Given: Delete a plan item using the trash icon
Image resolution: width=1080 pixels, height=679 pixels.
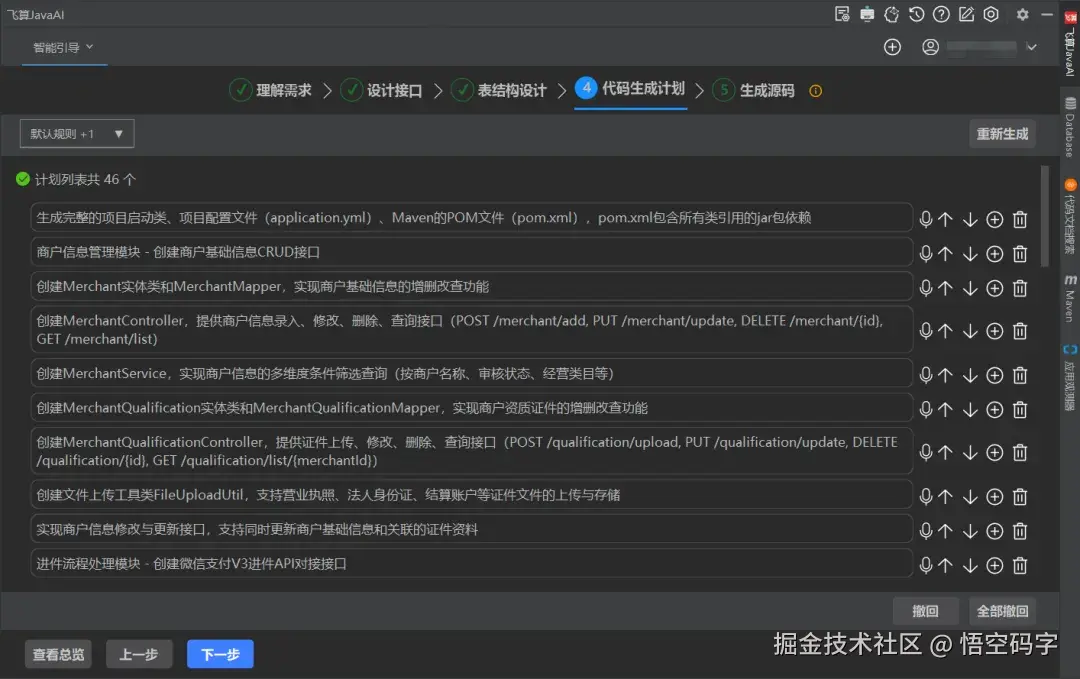Looking at the screenshot, I should [1019, 217].
